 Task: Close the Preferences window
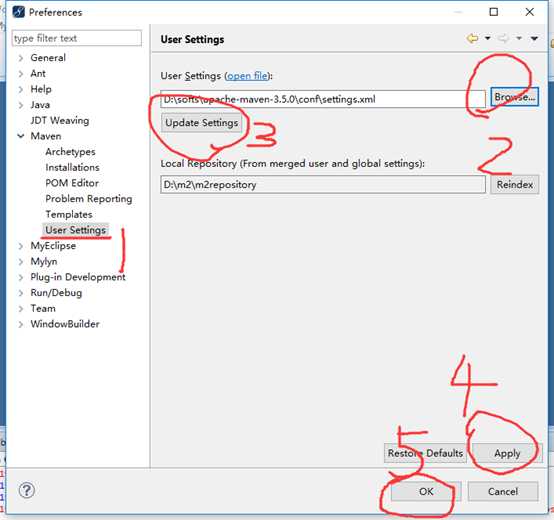(x=530, y=12)
